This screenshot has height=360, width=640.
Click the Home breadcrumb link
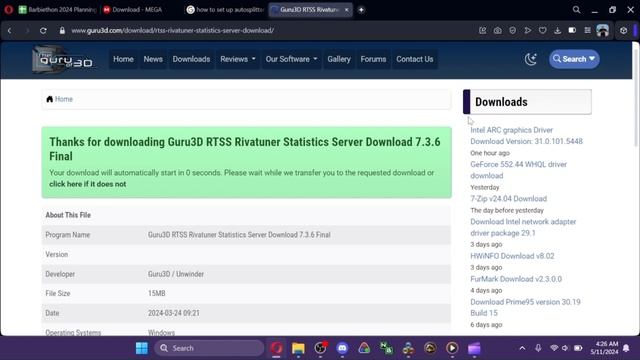coord(64,99)
